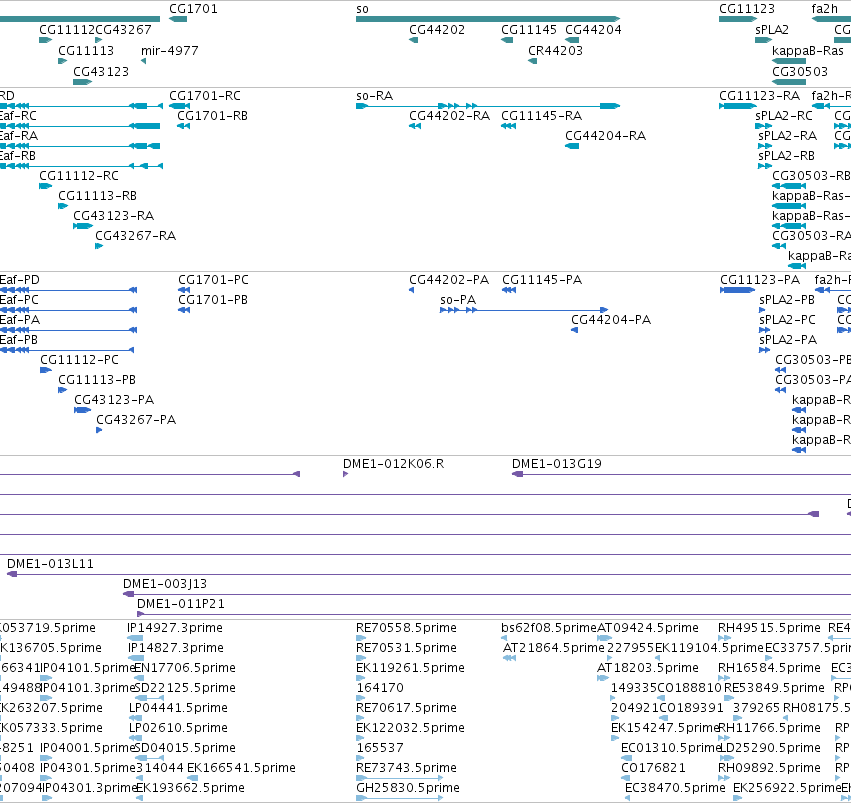Image resolution: width=851 pixels, height=803 pixels.
Task: Select the CG44204 gene label
Action: point(593,30)
